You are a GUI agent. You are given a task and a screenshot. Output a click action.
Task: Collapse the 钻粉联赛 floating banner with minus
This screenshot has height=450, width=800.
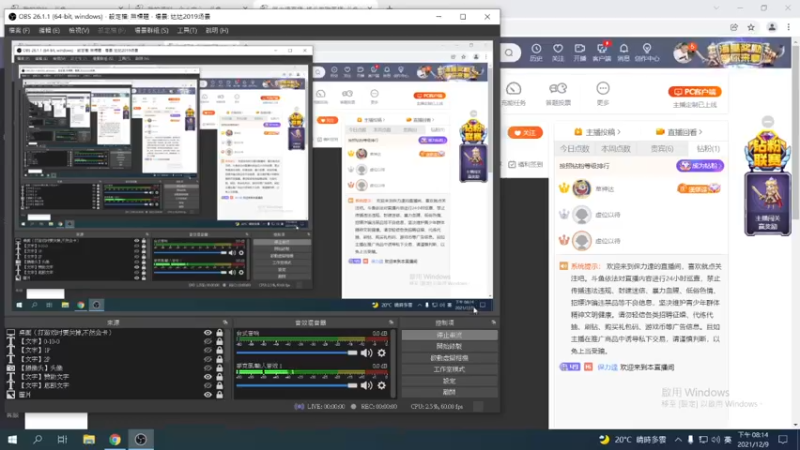767,121
